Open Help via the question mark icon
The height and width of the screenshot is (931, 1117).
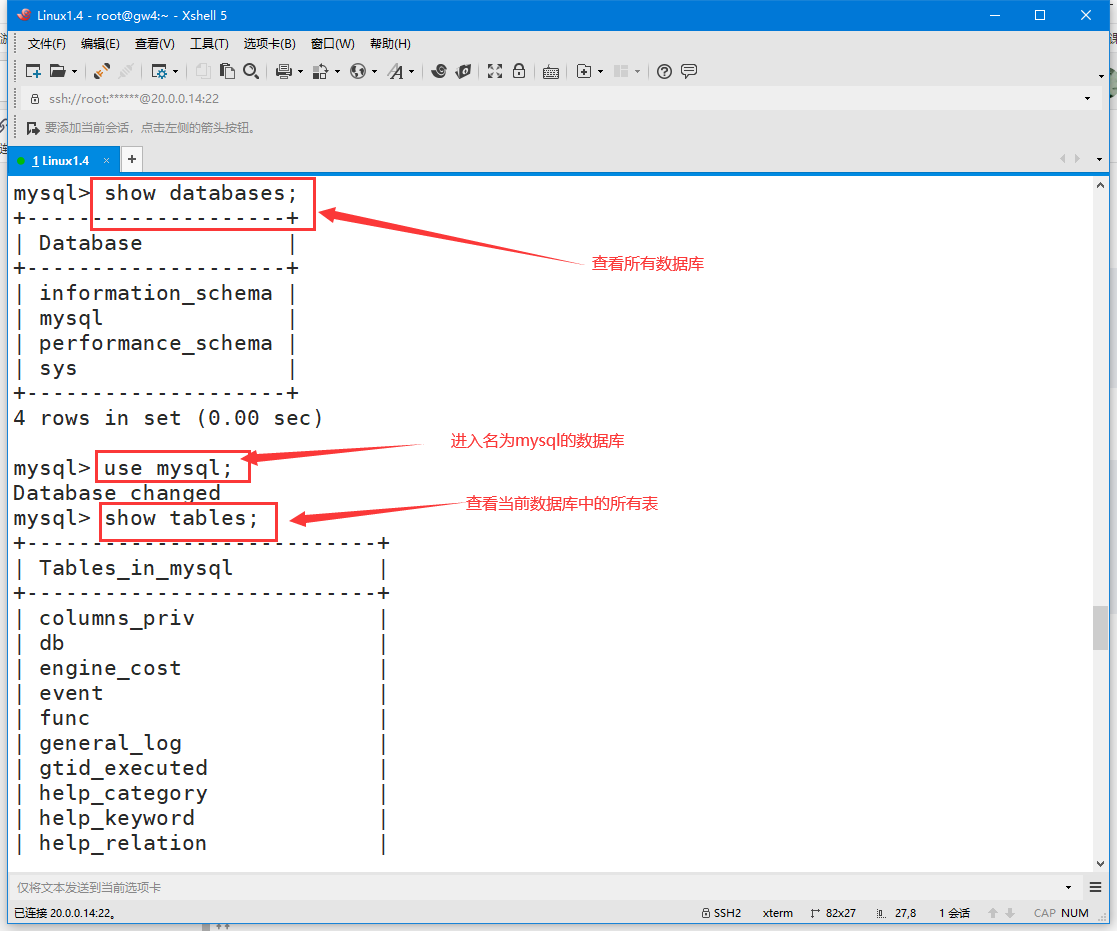[665, 71]
